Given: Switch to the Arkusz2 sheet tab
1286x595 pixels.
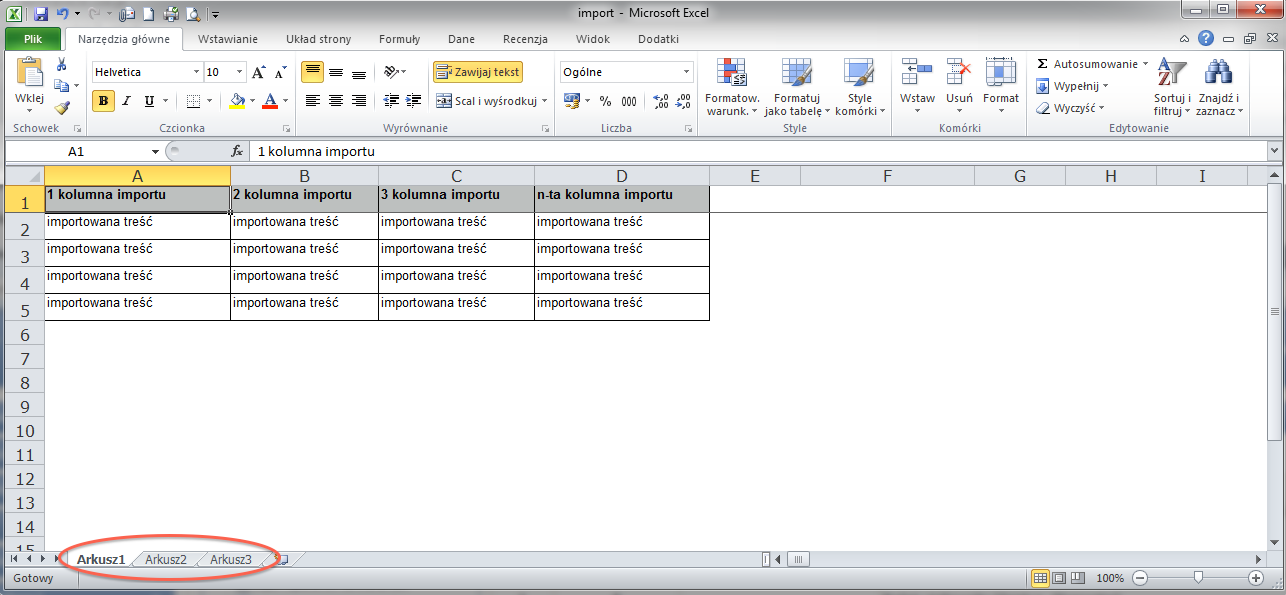Looking at the screenshot, I should pyautogui.click(x=165, y=559).
